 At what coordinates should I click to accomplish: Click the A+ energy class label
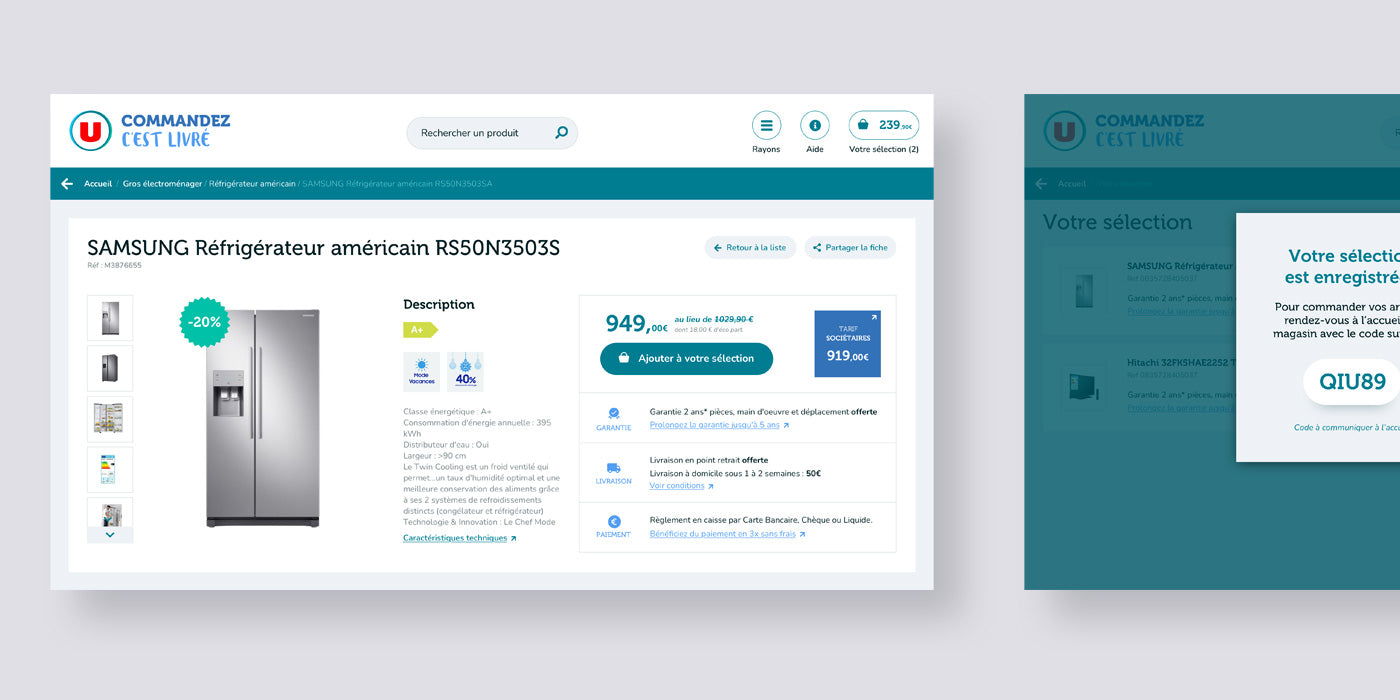pos(419,330)
